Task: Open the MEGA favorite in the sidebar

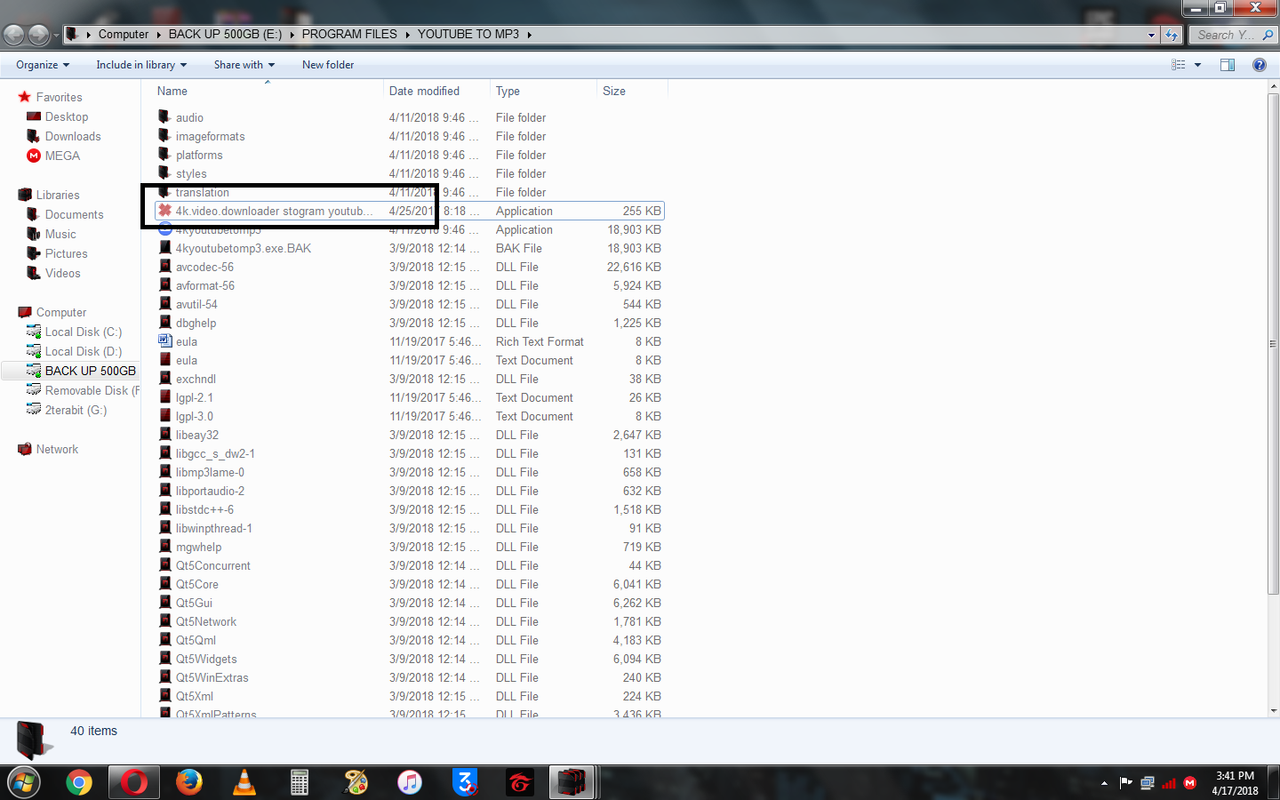Action: 62,156
